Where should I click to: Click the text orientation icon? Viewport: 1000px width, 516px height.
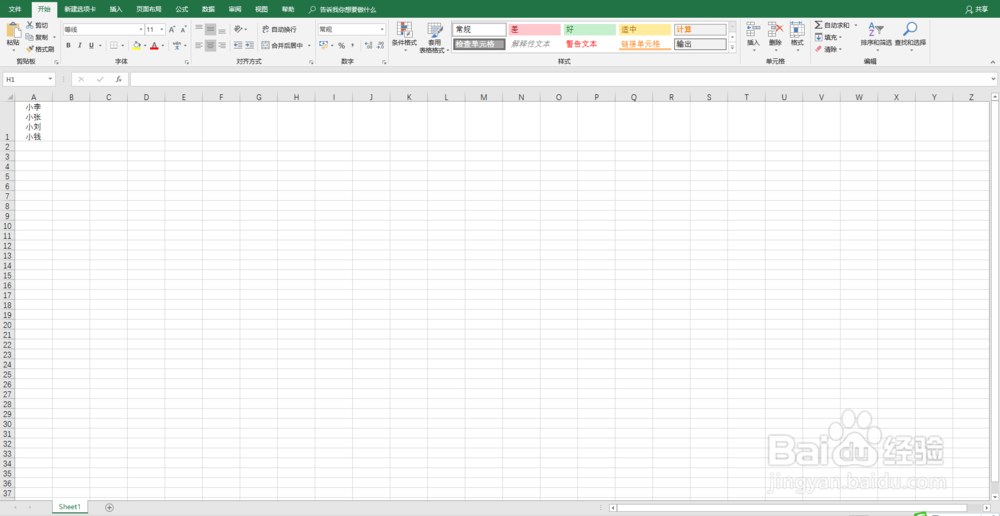238,29
